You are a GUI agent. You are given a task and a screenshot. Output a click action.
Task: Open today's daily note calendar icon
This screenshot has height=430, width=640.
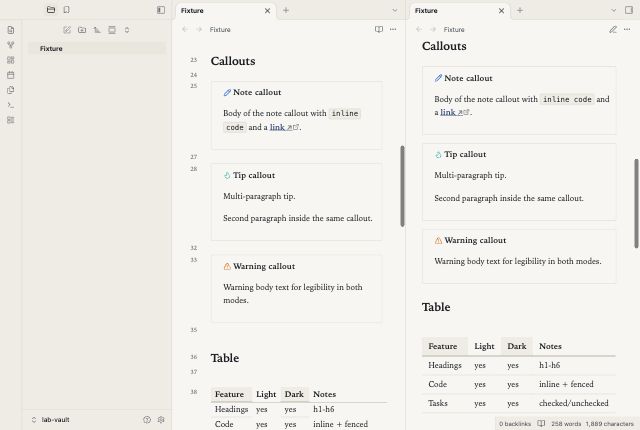click(11, 75)
